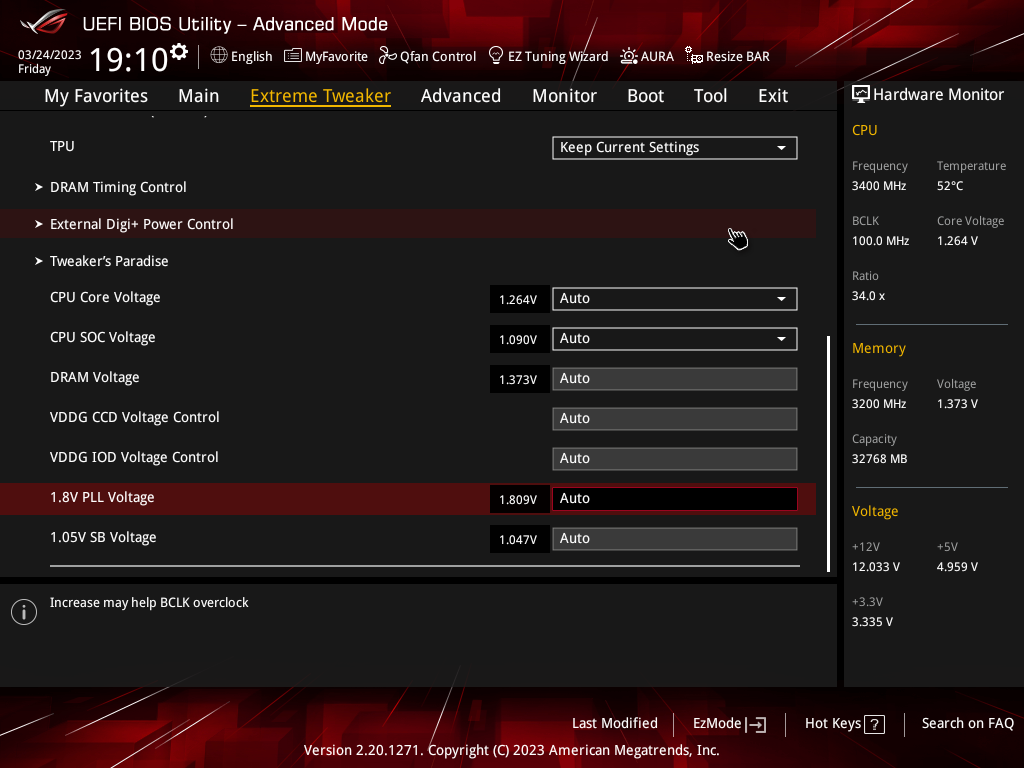The width and height of the screenshot is (1024, 768).
Task: Click the CPU frequency 3400 MHz value
Action: click(x=879, y=186)
